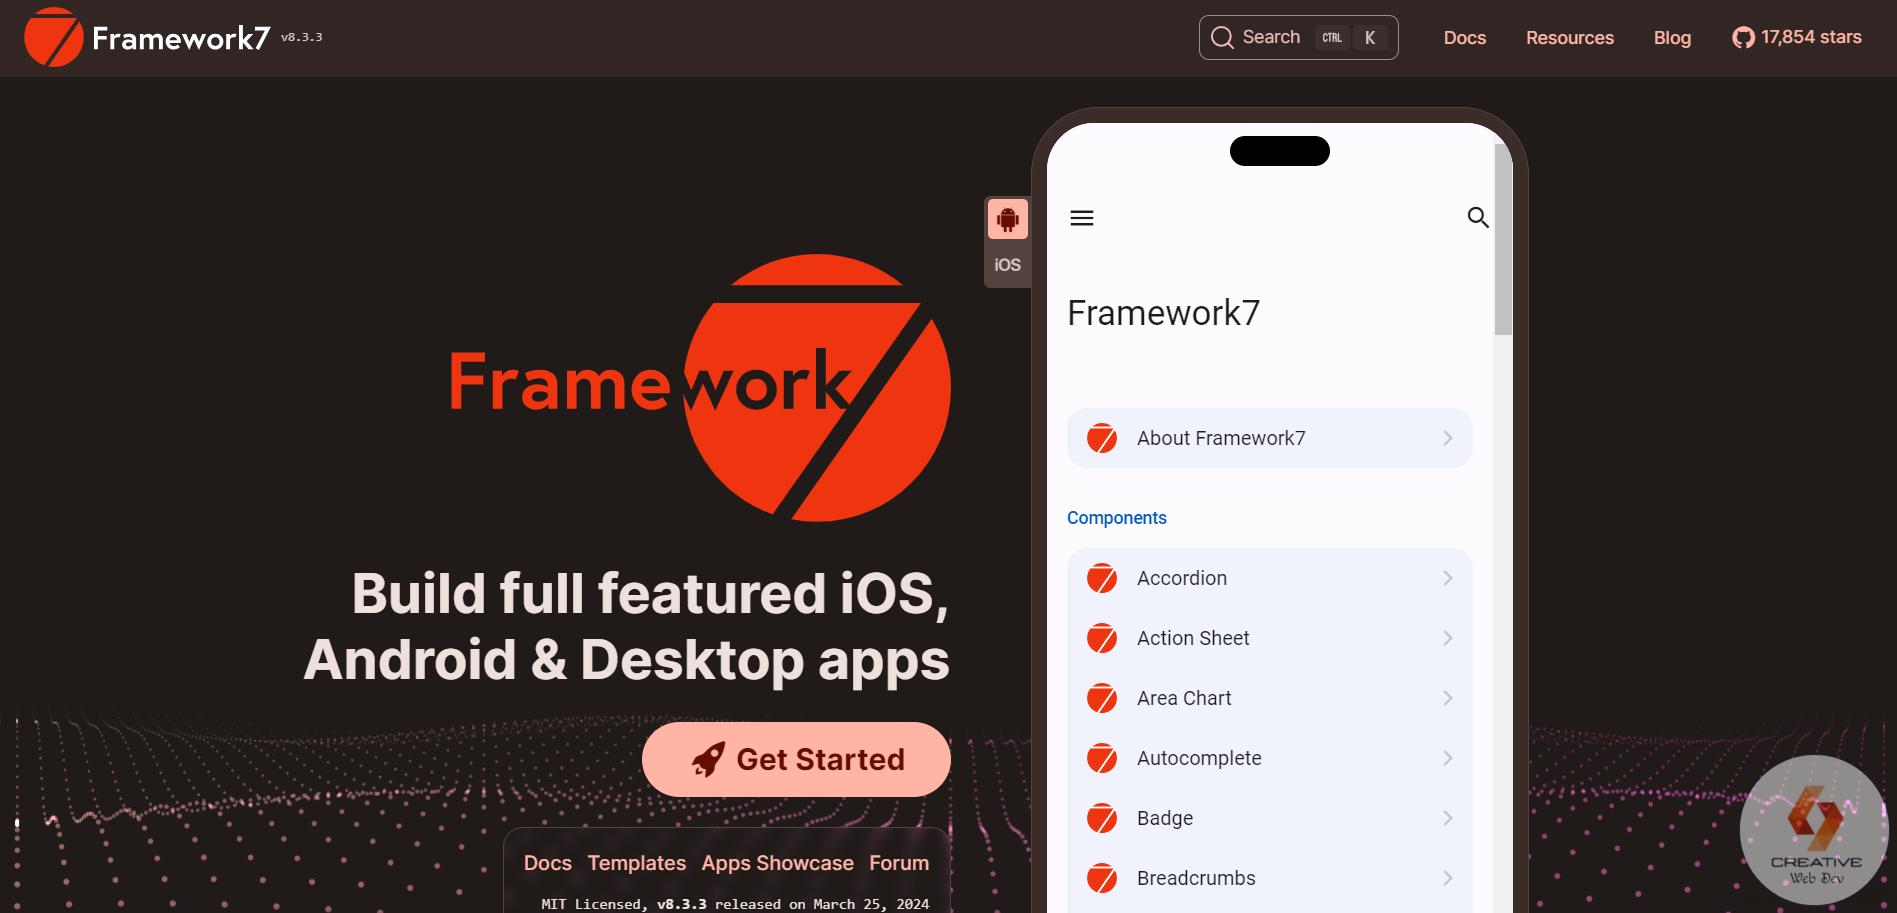
Task: Open Blog in the top navigation
Action: pos(1672,38)
